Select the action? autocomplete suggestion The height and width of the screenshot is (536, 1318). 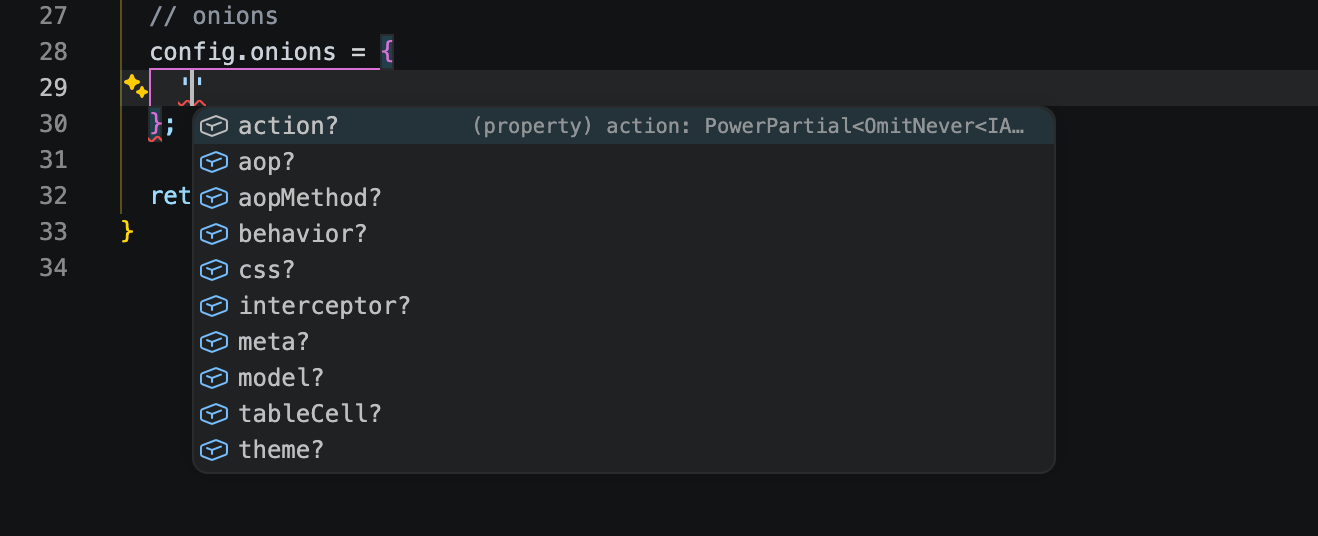(288, 126)
